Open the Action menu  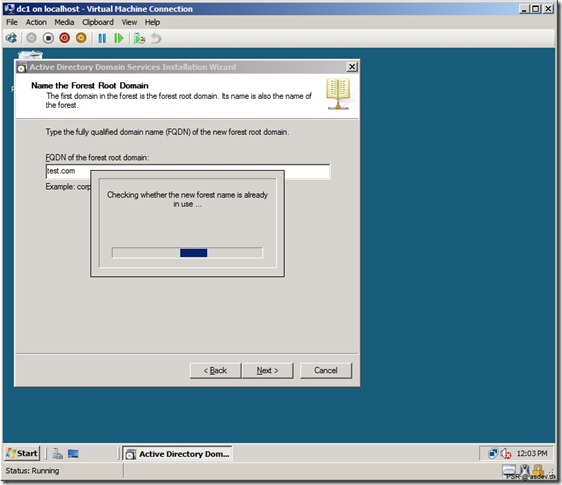click(x=36, y=22)
